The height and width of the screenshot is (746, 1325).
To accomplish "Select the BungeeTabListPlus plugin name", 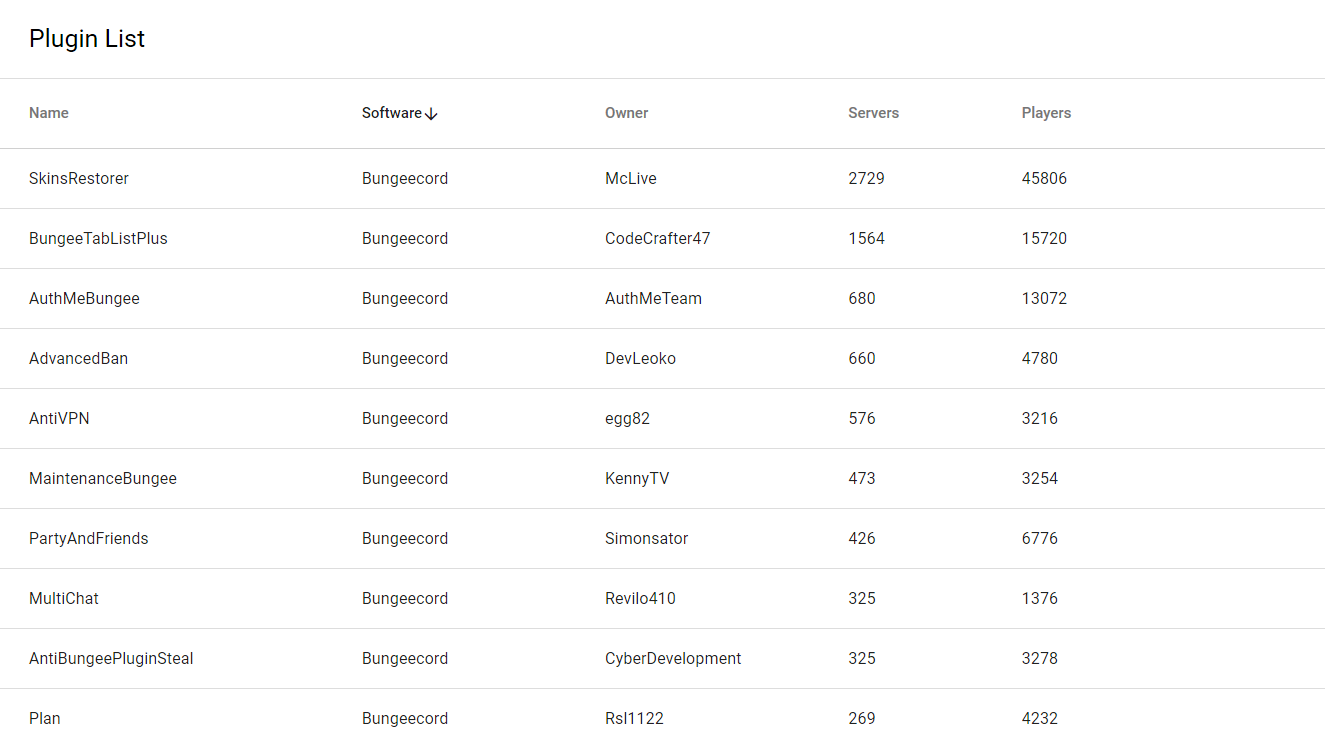I will click(98, 239).
